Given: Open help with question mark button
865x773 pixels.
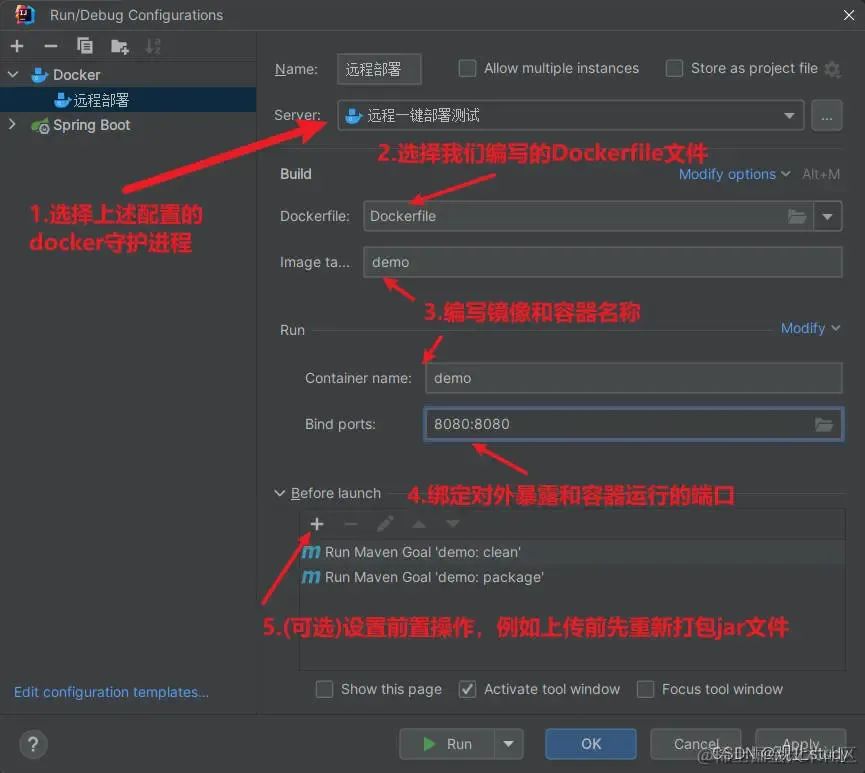Looking at the screenshot, I should (33, 744).
